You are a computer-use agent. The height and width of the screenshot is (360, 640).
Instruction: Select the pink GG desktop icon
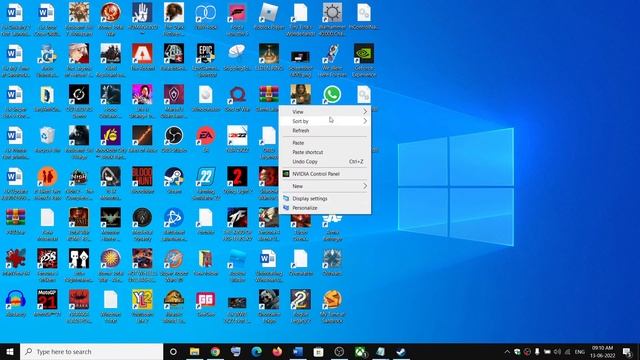coord(205,299)
